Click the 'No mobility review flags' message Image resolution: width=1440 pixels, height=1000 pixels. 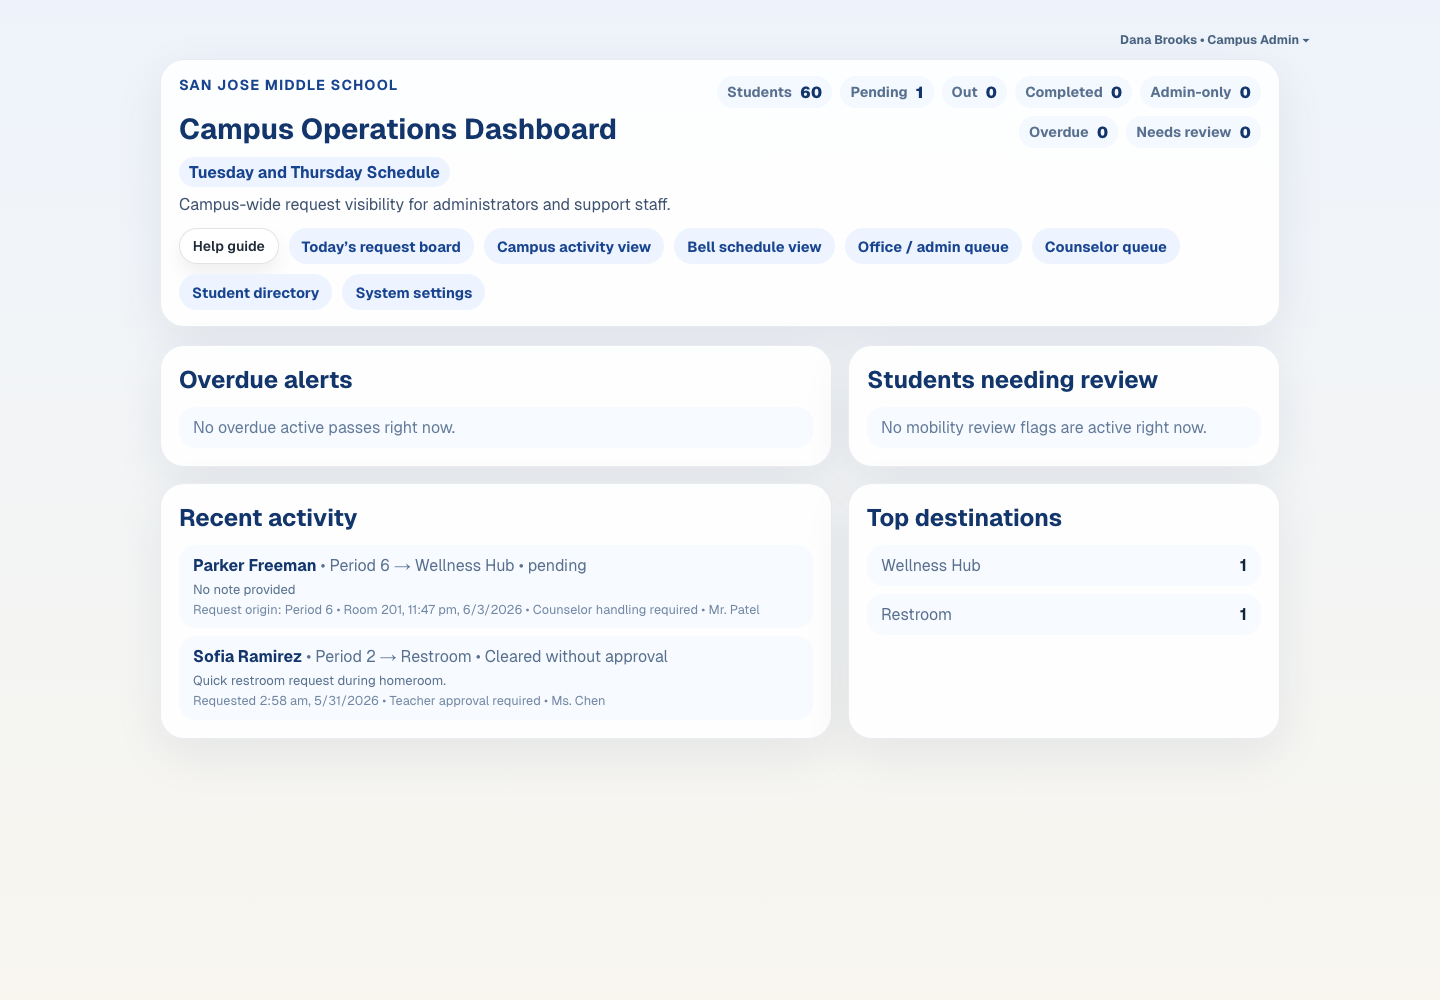[x=1064, y=427]
